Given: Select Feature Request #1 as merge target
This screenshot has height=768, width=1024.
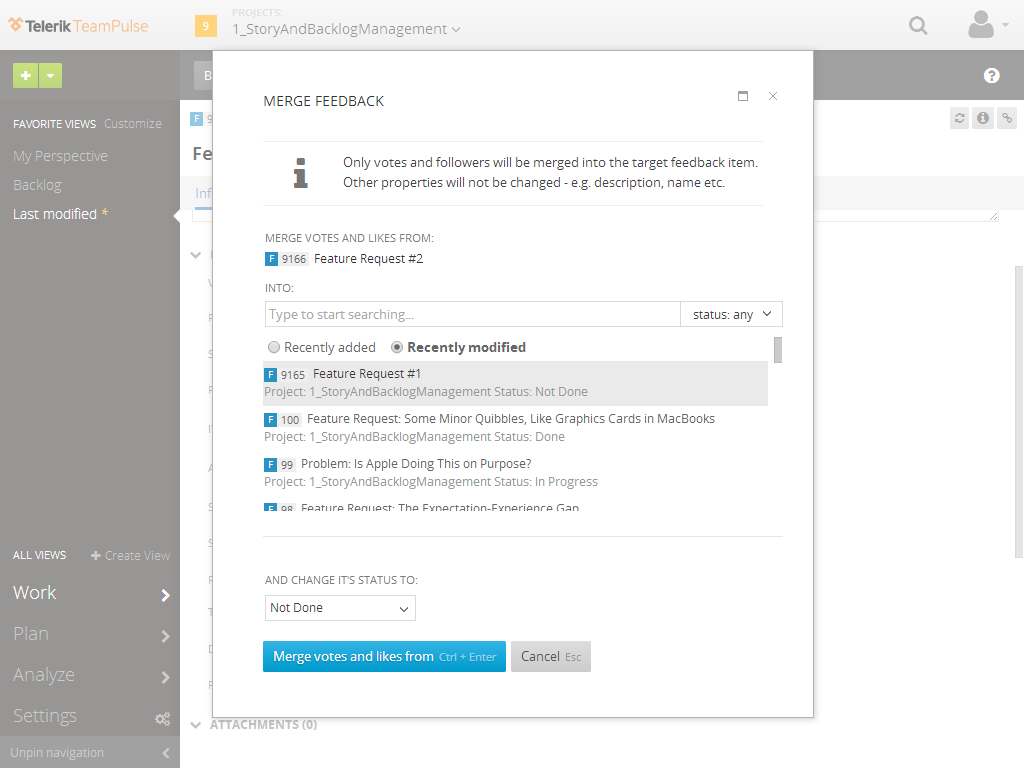Looking at the screenshot, I should tap(515, 383).
